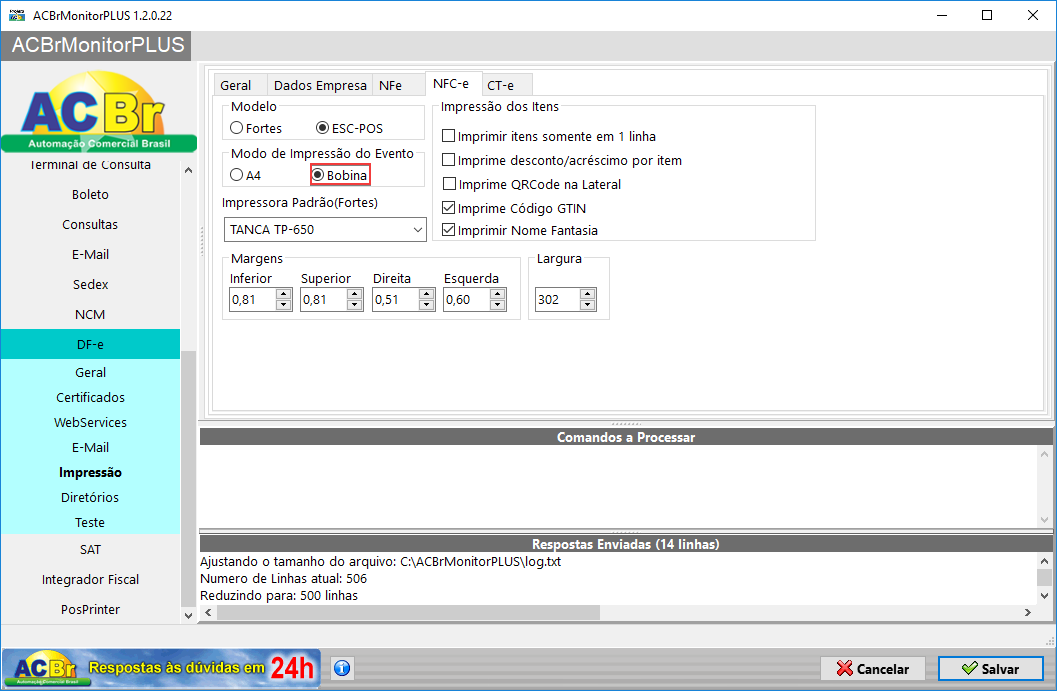Open E-Mail under DF-e submenu

coord(90,447)
